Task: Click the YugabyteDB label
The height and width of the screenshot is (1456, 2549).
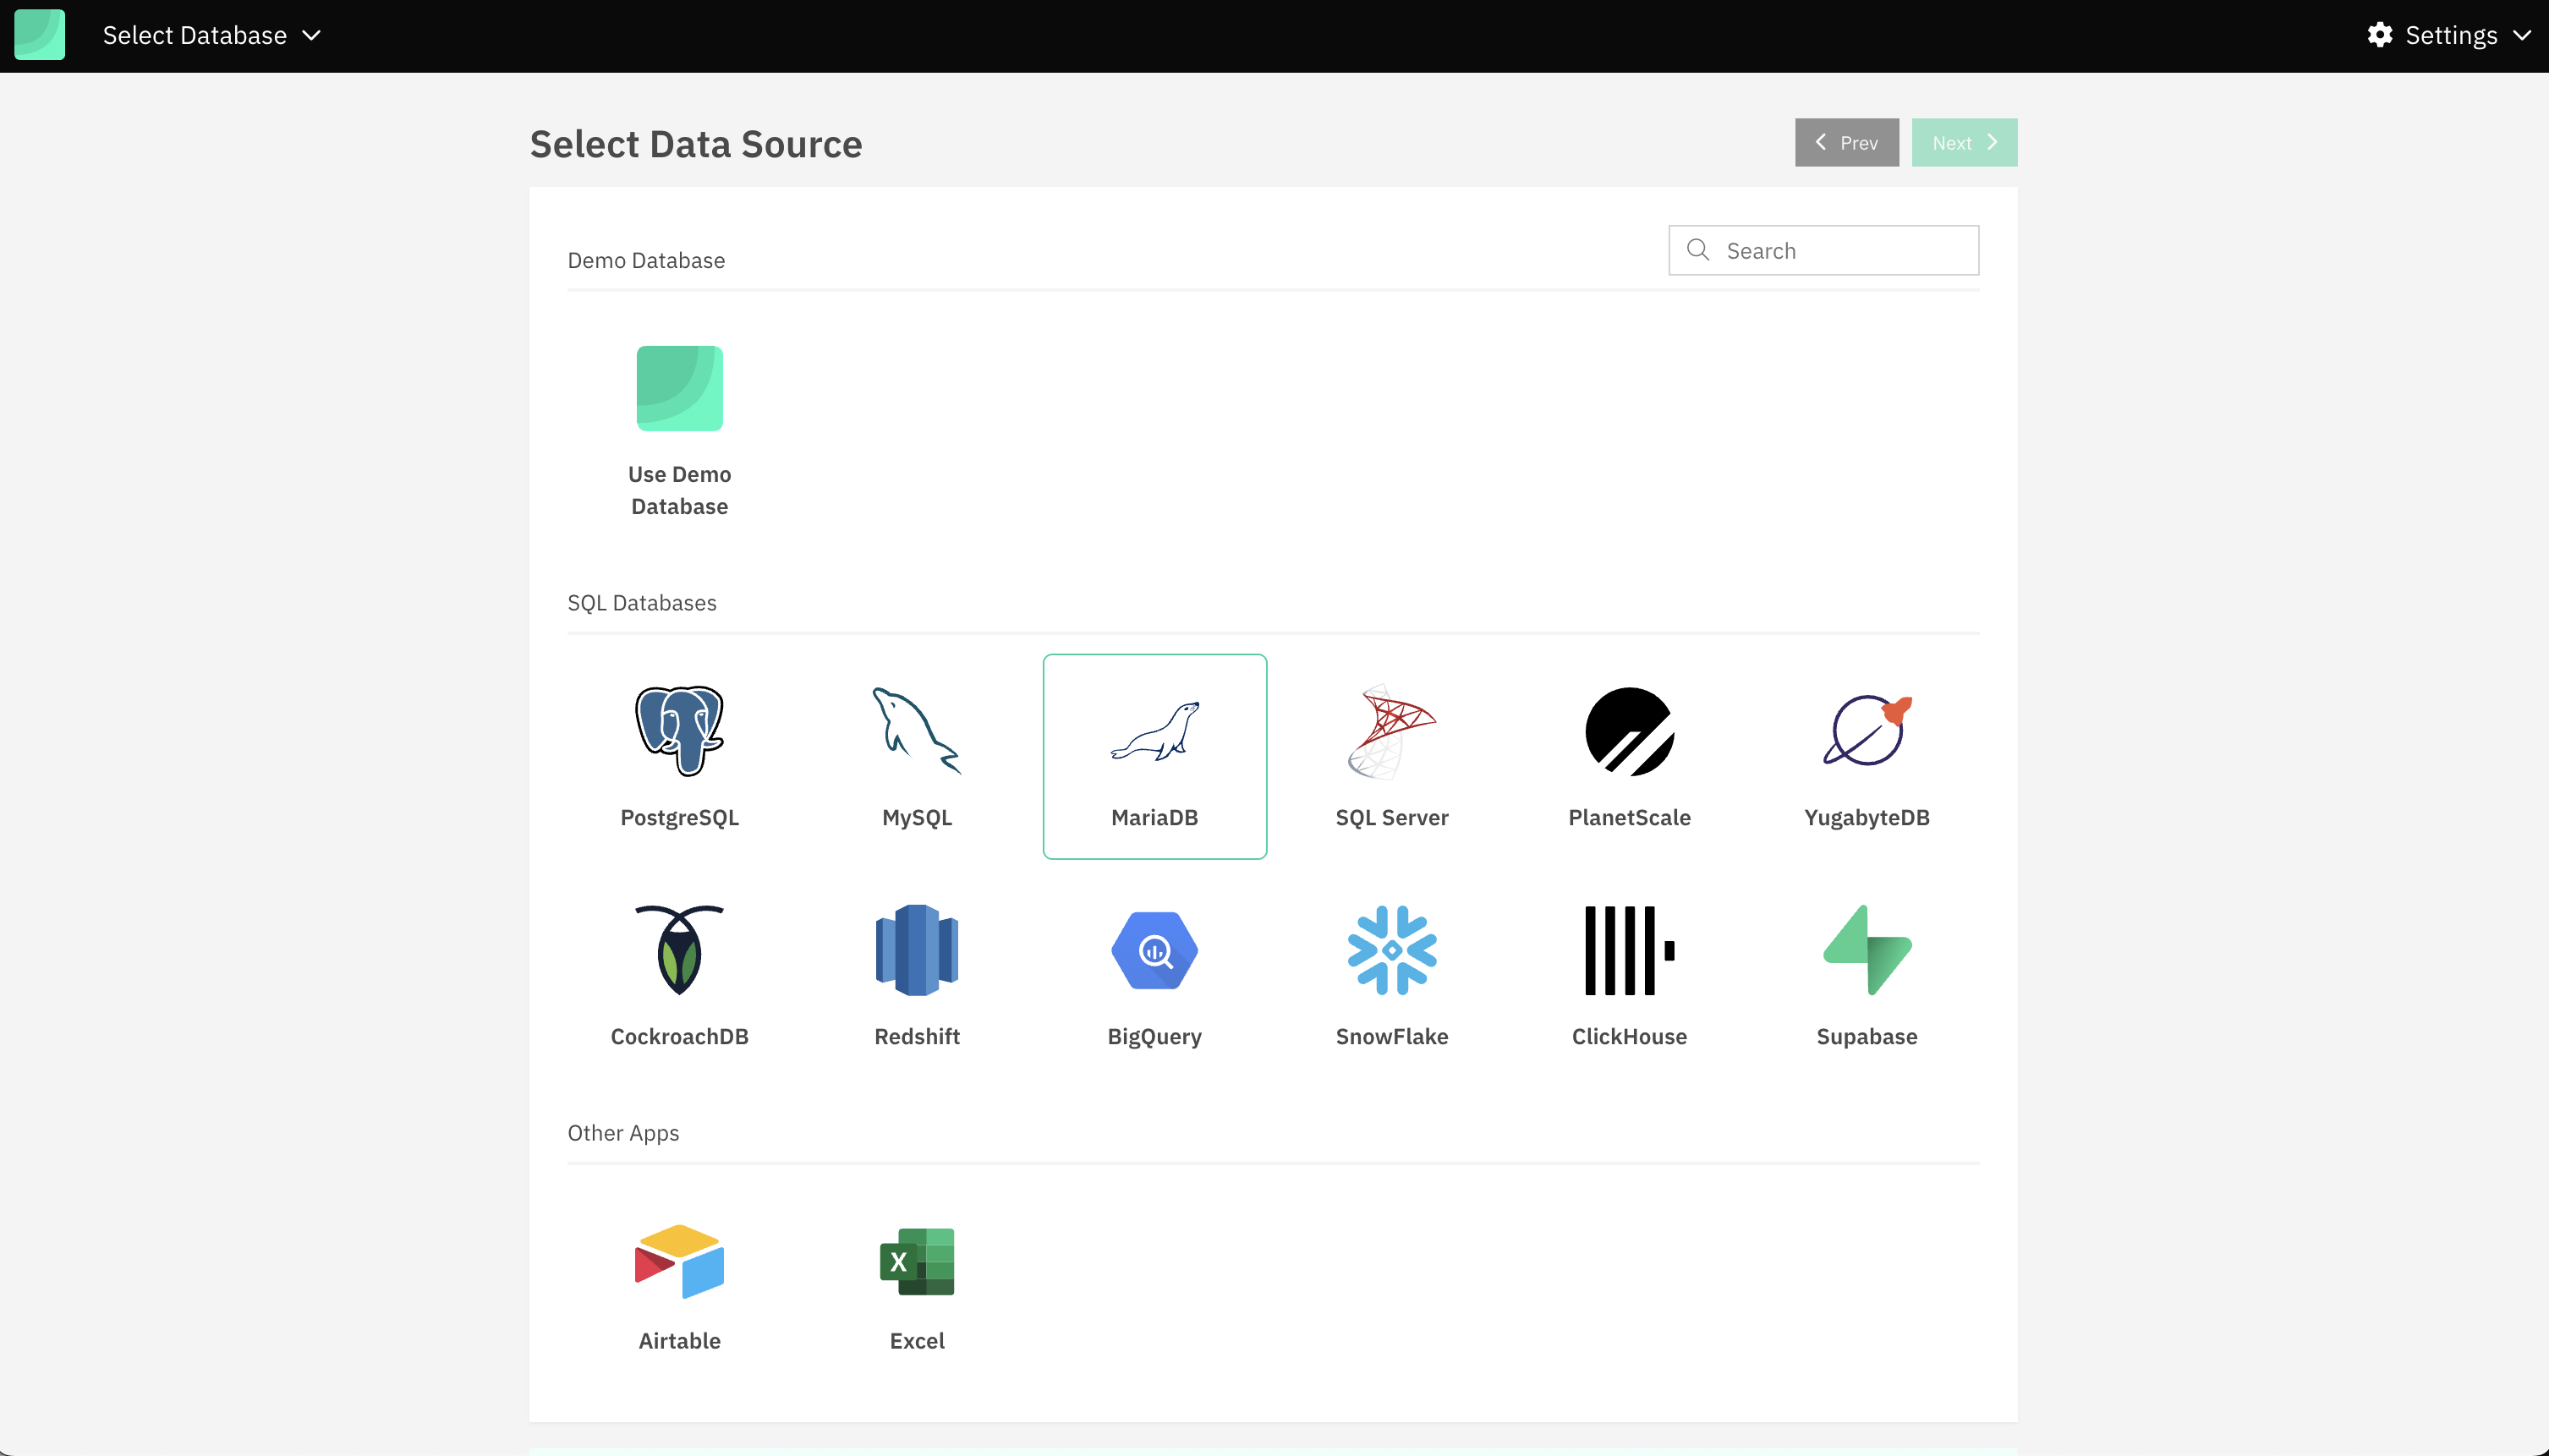Action: 1866,817
